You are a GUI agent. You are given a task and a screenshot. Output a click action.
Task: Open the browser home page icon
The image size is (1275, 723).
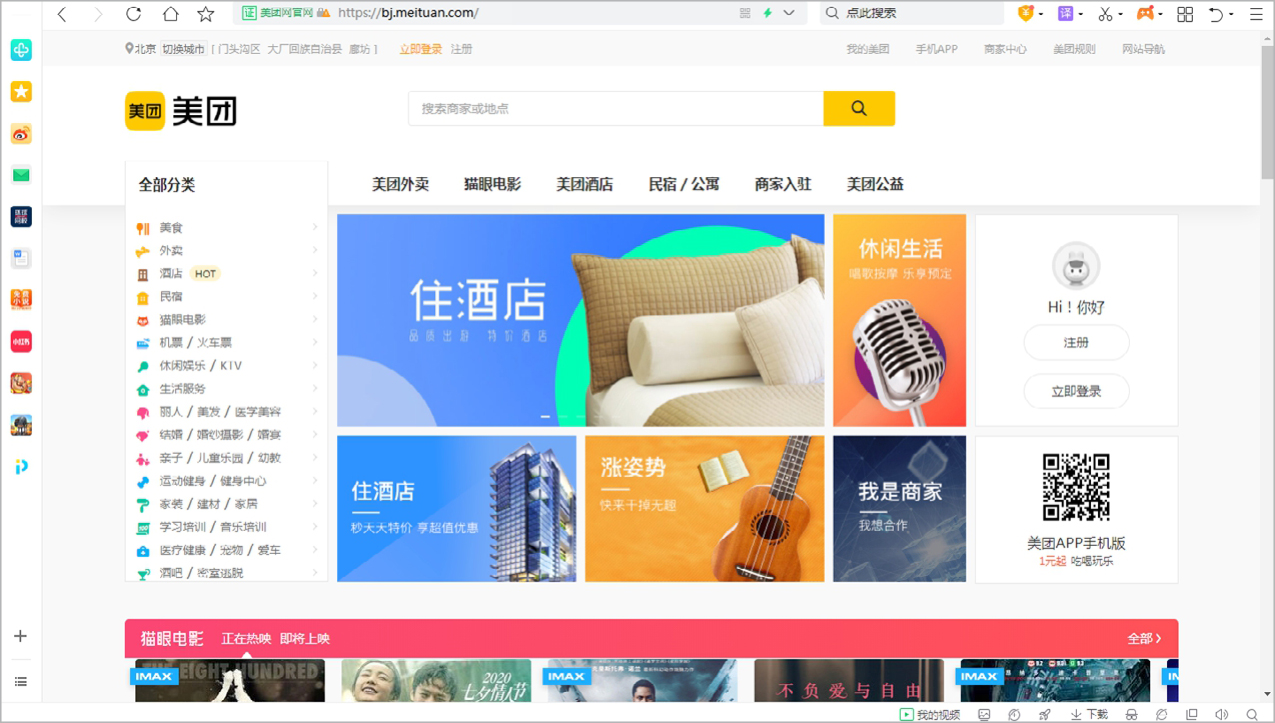pos(170,14)
